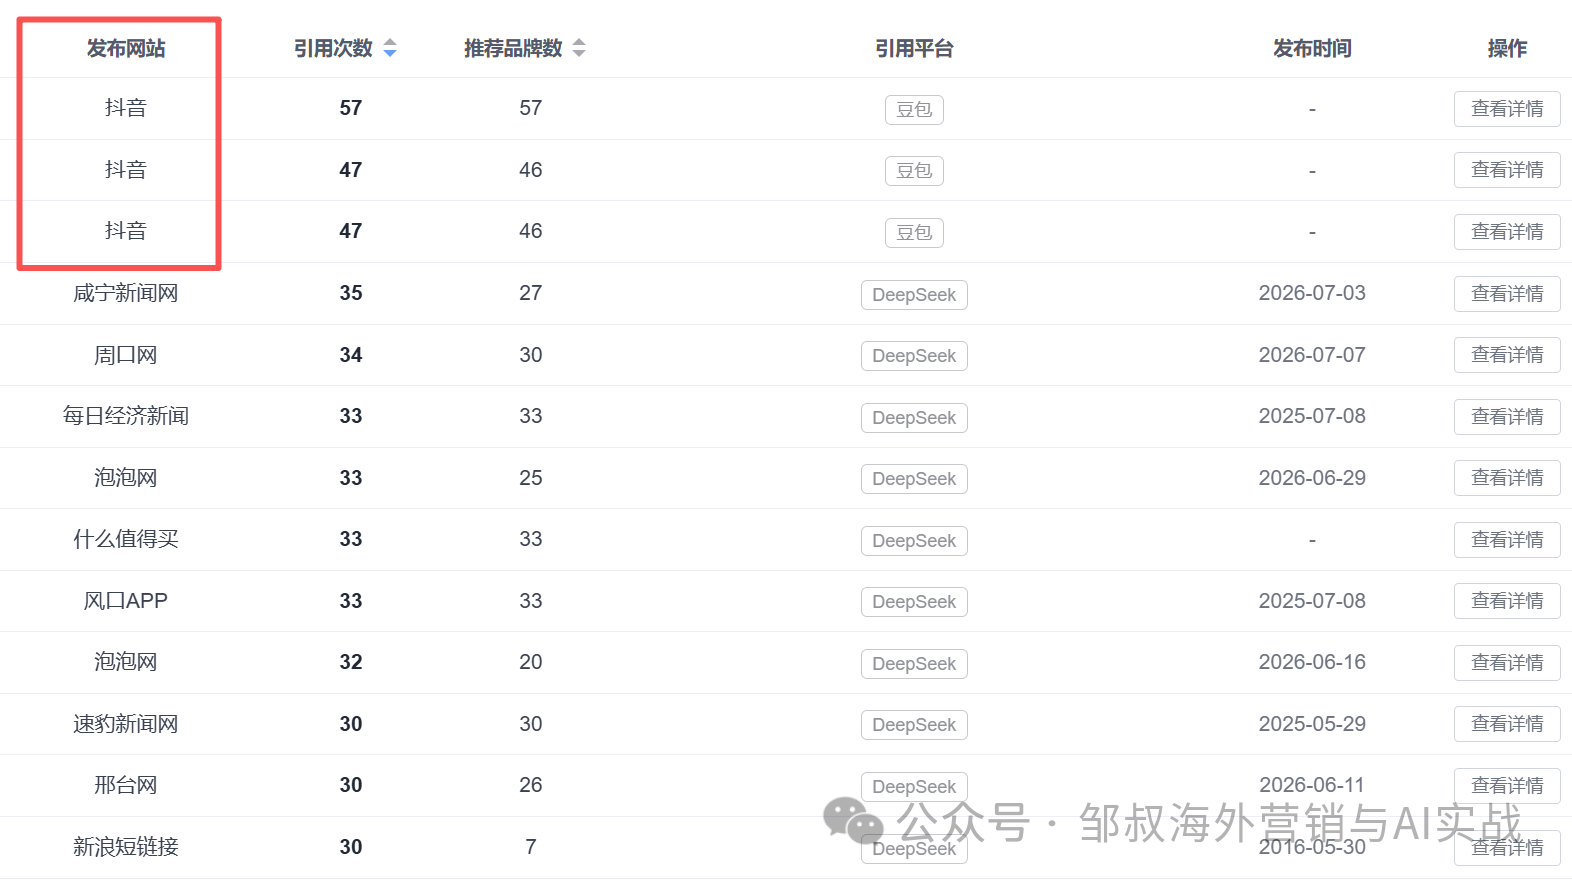Open 查看详情 for 速豹新闻网 row
Image resolution: width=1572 pixels, height=887 pixels.
pyautogui.click(x=1507, y=724)
